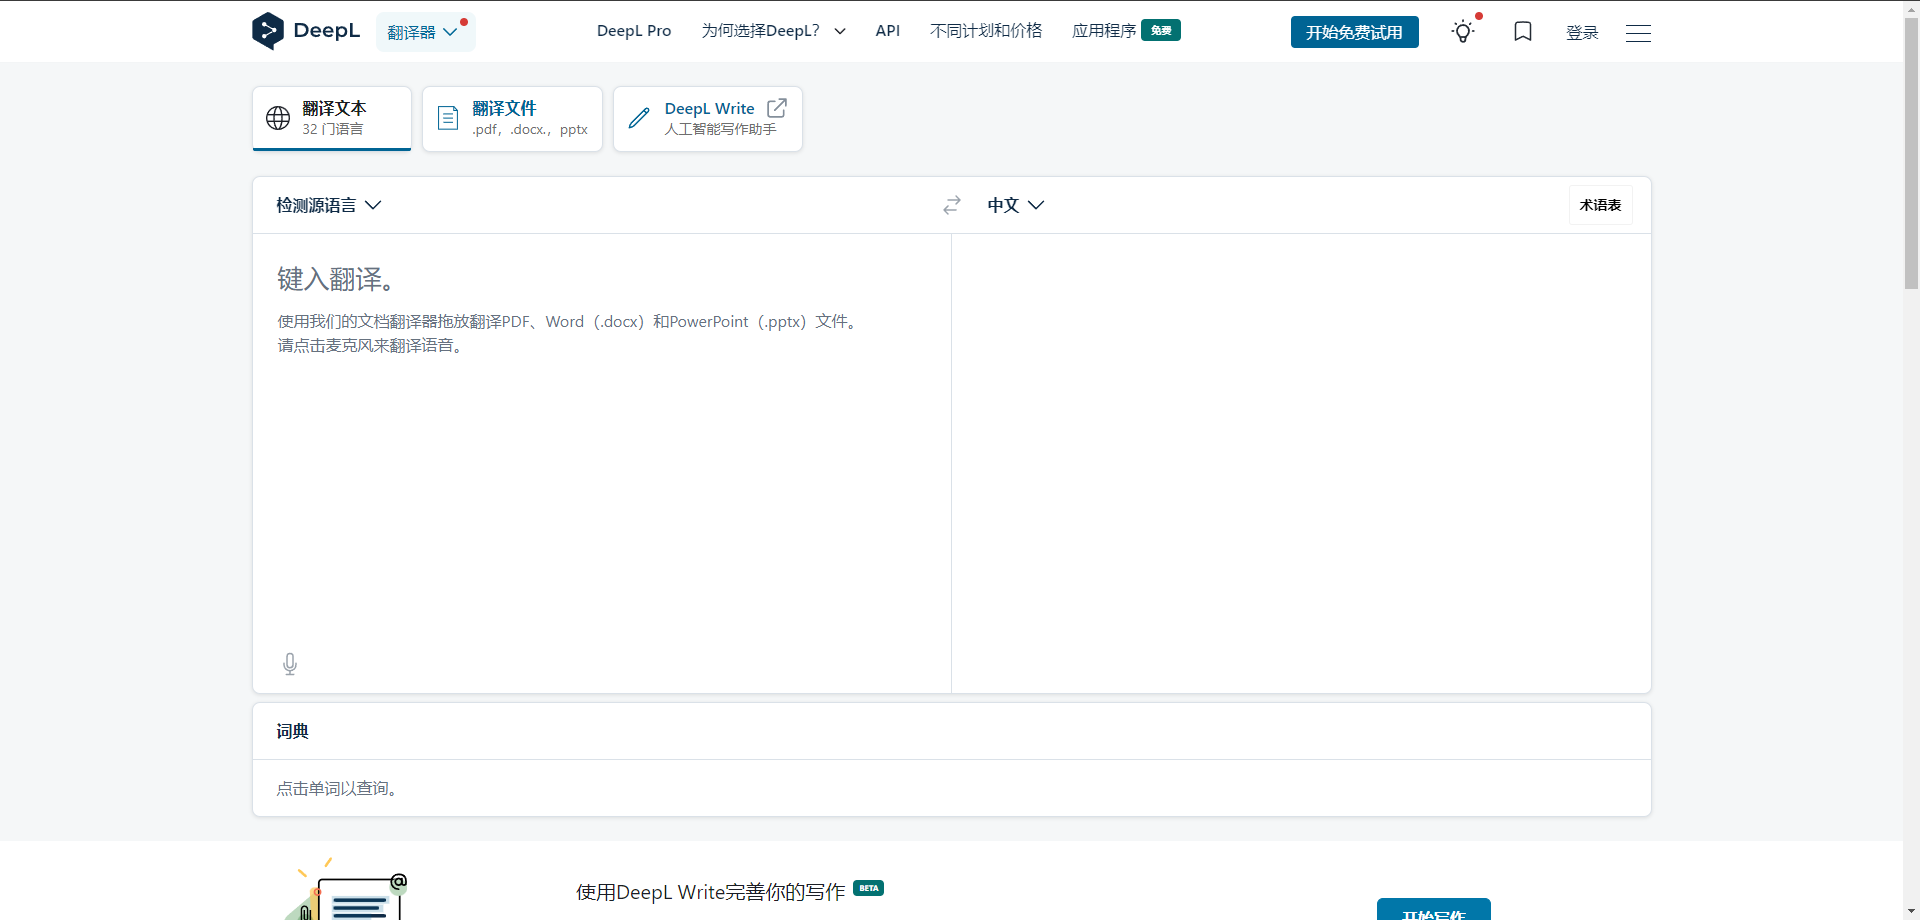Click the globe icon on translate text tab
Image resolution: width=1920 pixels, height=920 pixels.
click(x=278, y=118)
